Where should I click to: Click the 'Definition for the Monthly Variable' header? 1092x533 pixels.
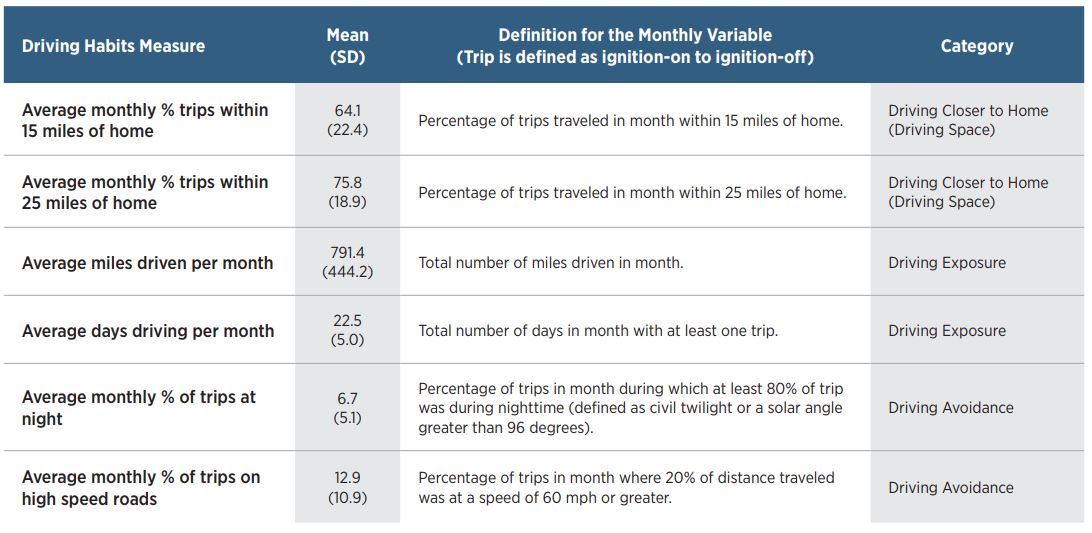[x=635, y=46]
